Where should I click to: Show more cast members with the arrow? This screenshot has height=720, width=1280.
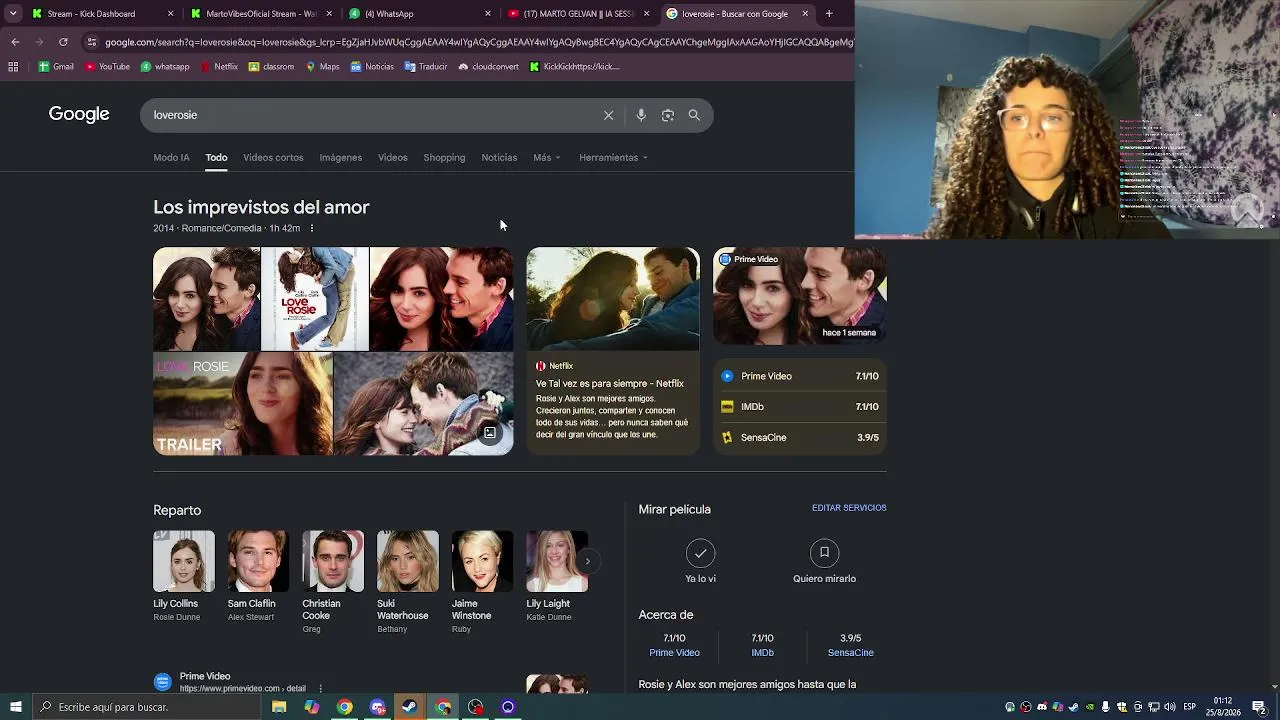(587, 561)
